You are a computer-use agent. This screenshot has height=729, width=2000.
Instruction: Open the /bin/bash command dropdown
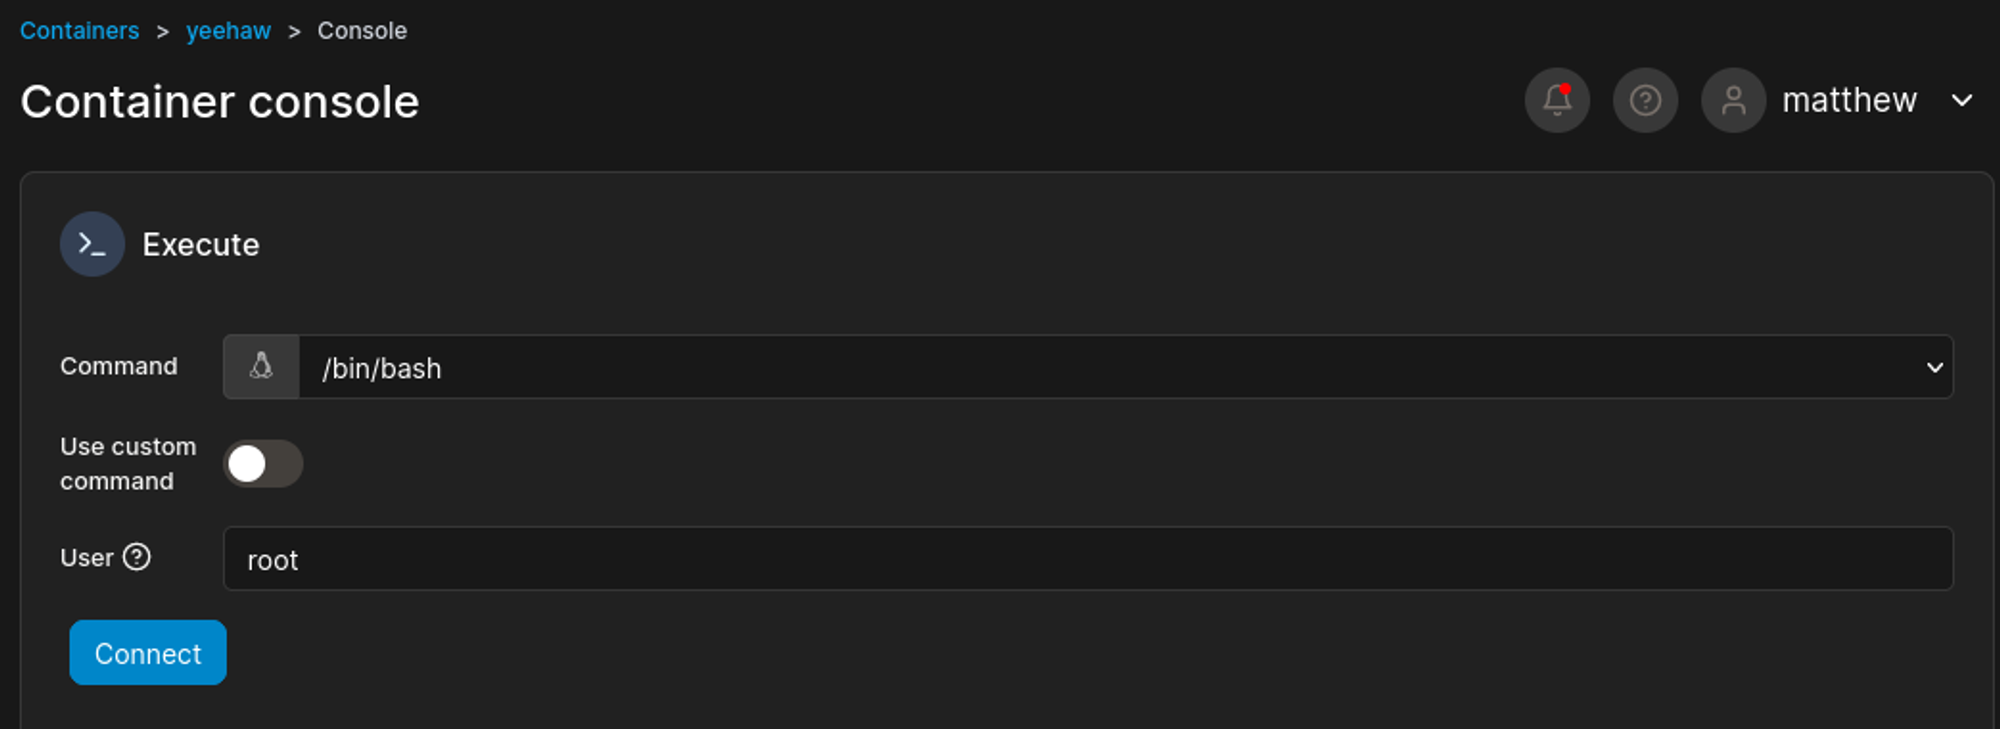1100,367
